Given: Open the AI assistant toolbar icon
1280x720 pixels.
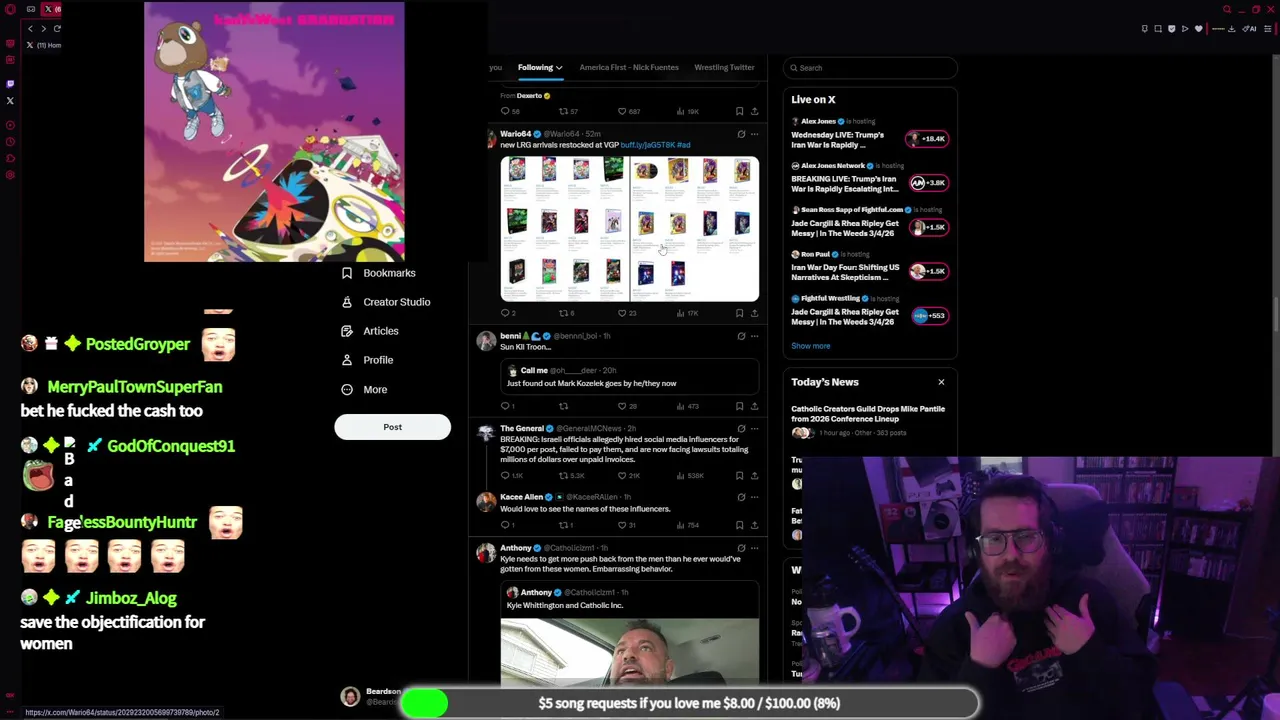Looking at the screenshot, I should coord(1249,28).
